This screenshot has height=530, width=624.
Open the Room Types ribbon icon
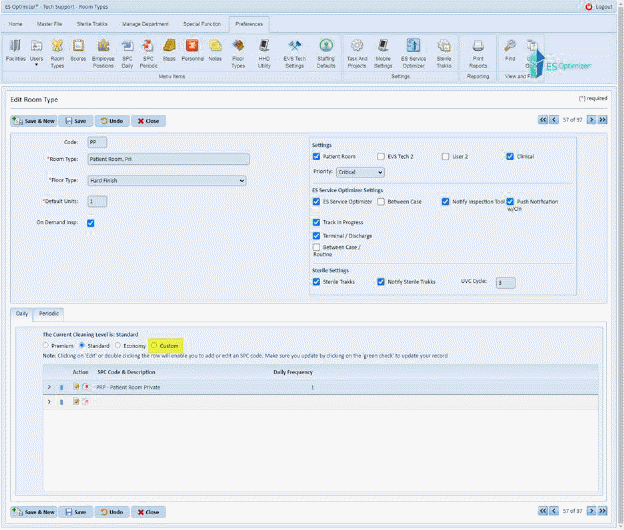57,54
